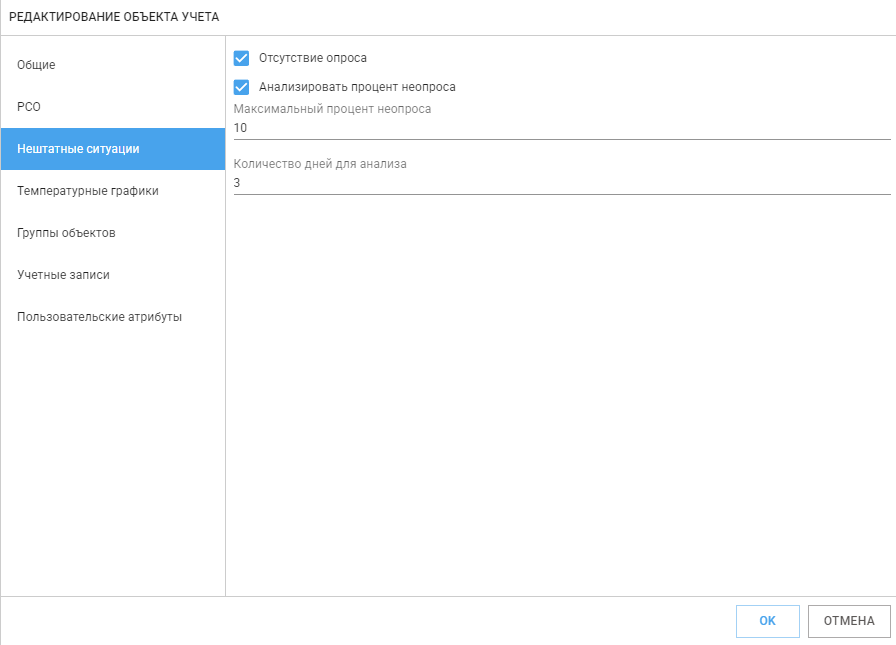Uncheck the Отсутствие опроса checkbox
This screenshot has height=645, width=896.
[241, 58]
